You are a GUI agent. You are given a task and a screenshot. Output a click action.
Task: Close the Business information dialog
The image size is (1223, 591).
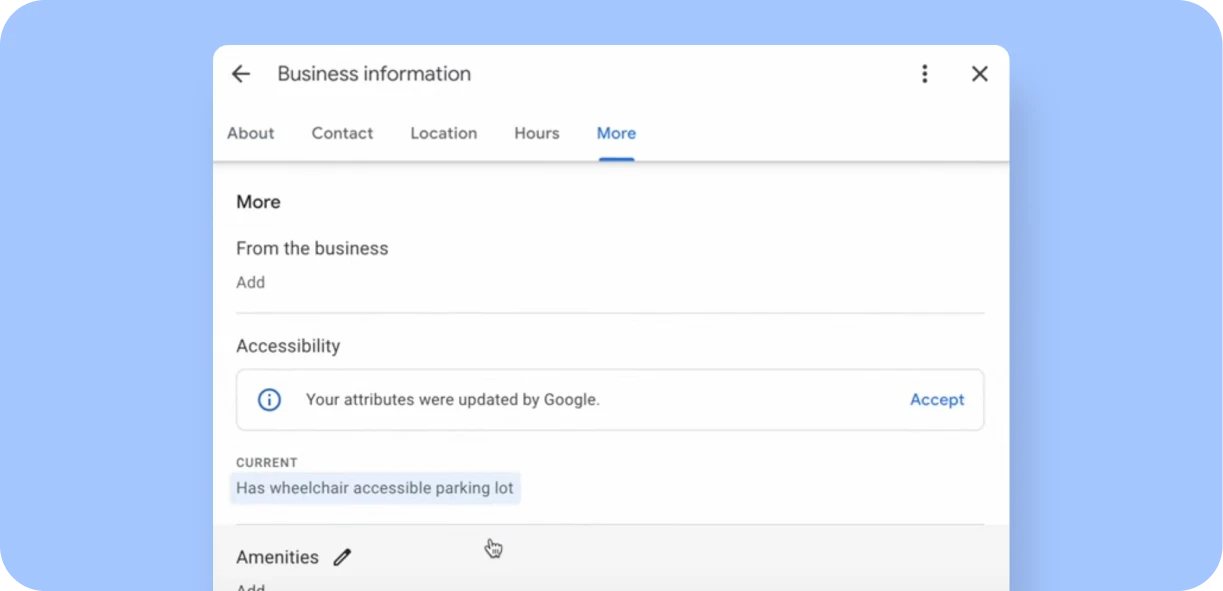979,73
